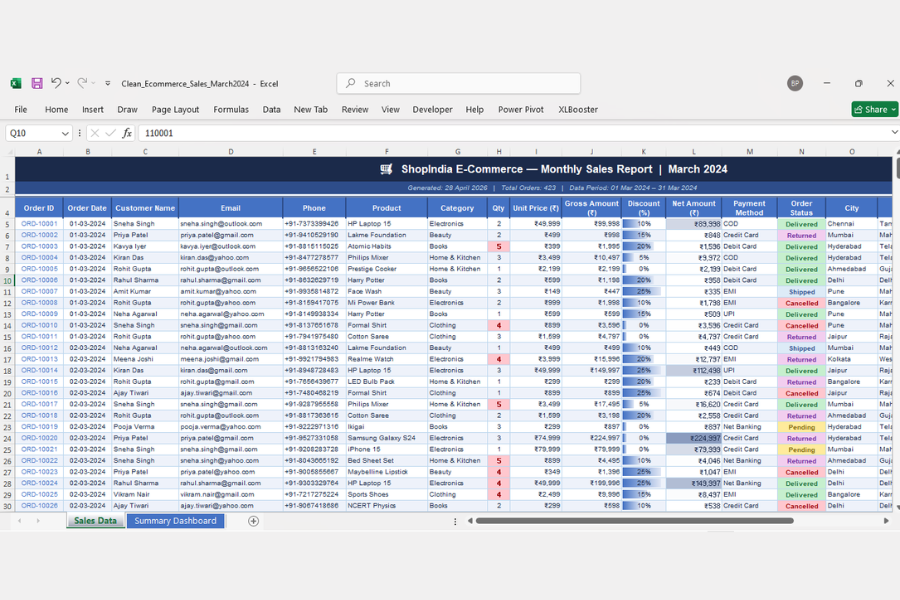This screenshot has width=900, height=600.
Task: Click order link ORD-10008
Action: point(39,303)
